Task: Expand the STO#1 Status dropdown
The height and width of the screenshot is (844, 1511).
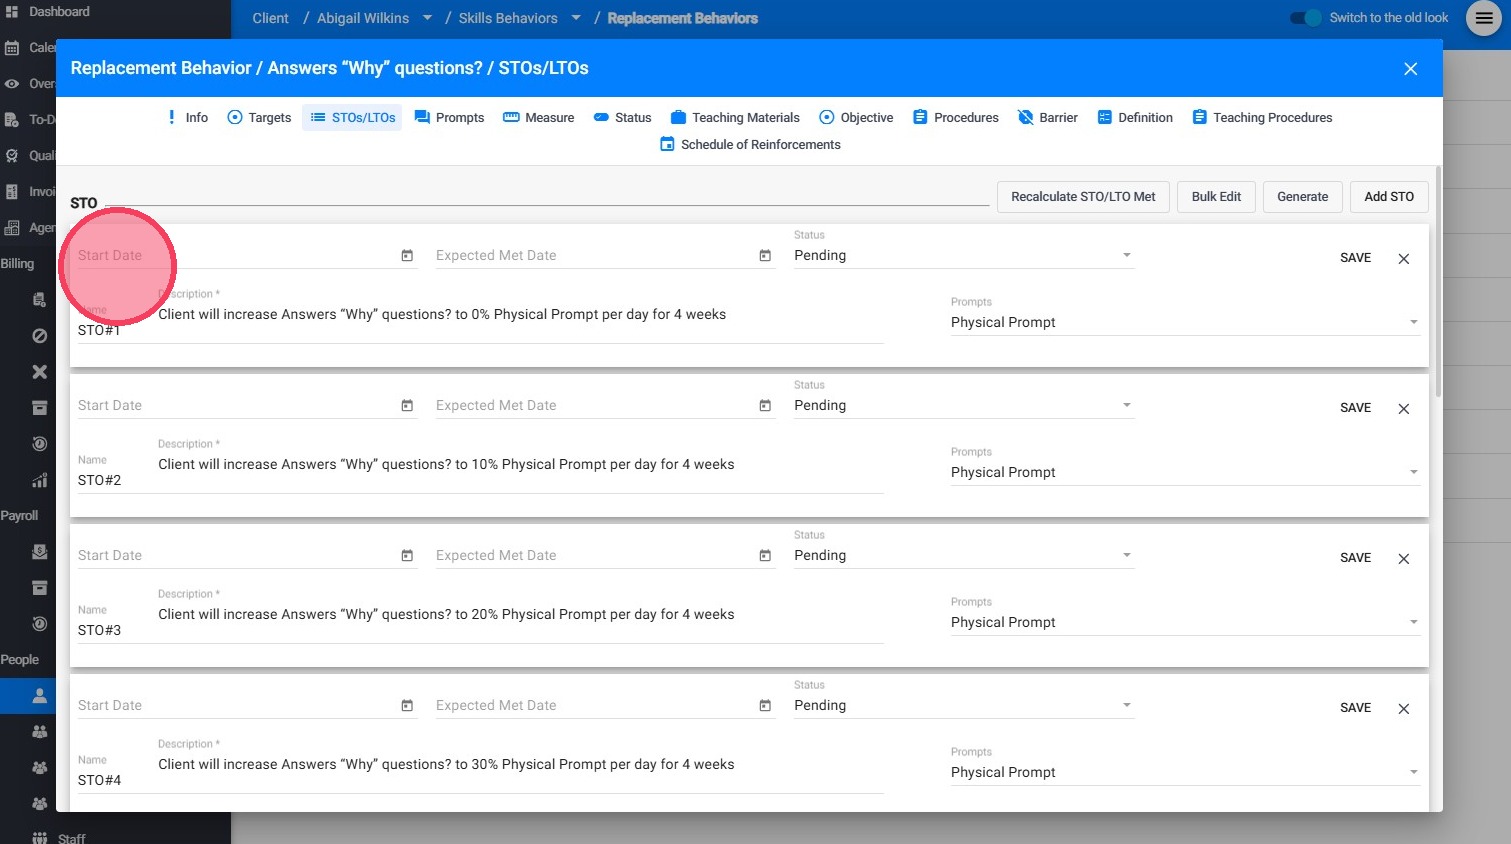Action: [x=1126, y=256]
